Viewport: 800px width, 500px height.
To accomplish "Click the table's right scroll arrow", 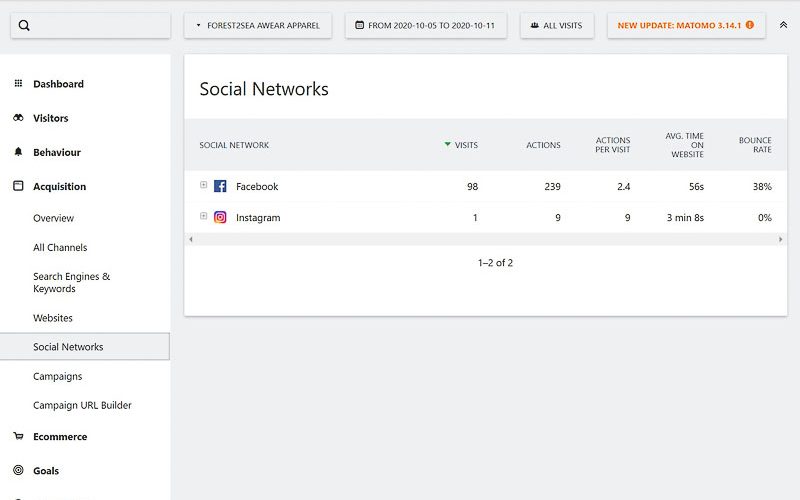I will coord(781,240).
